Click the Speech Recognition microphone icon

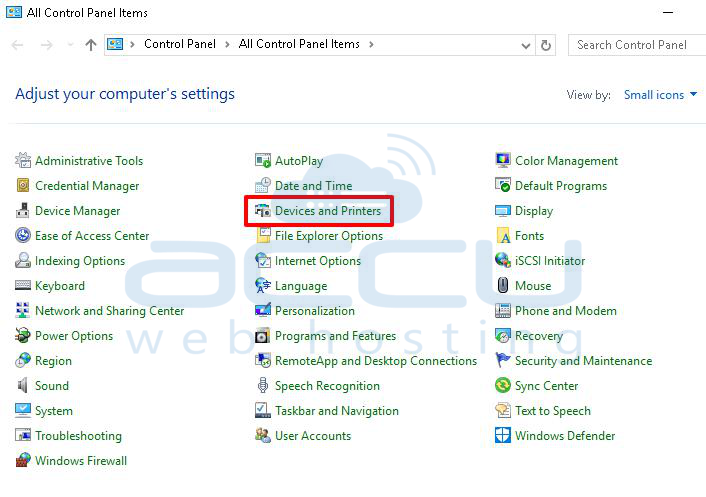point(262,385)
